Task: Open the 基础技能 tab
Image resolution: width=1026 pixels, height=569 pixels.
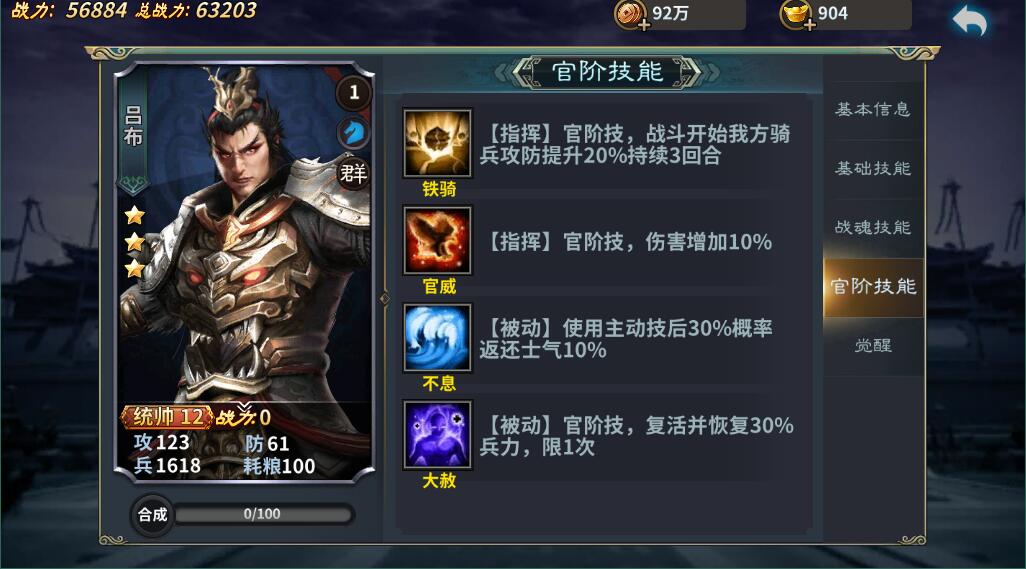Action: (x=873, y=169)
